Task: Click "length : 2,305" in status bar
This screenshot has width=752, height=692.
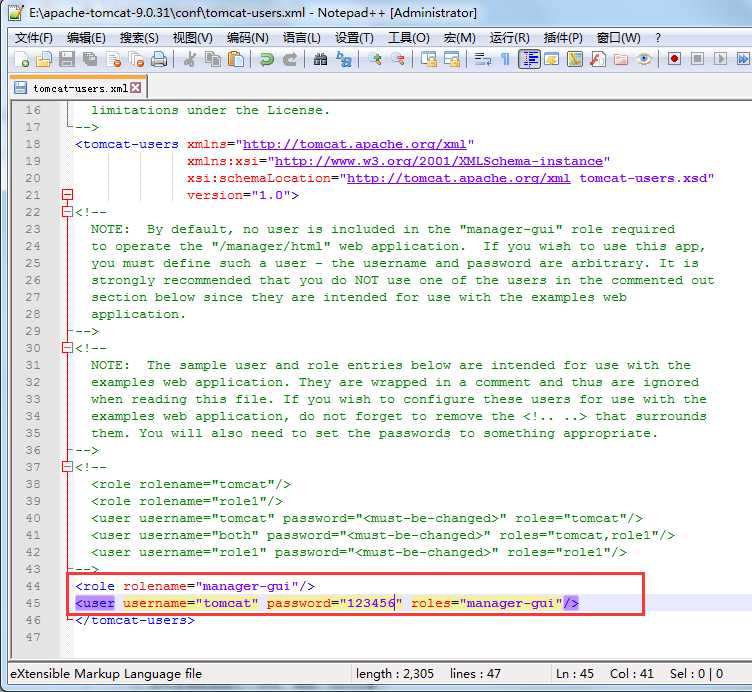Action: 395,674
